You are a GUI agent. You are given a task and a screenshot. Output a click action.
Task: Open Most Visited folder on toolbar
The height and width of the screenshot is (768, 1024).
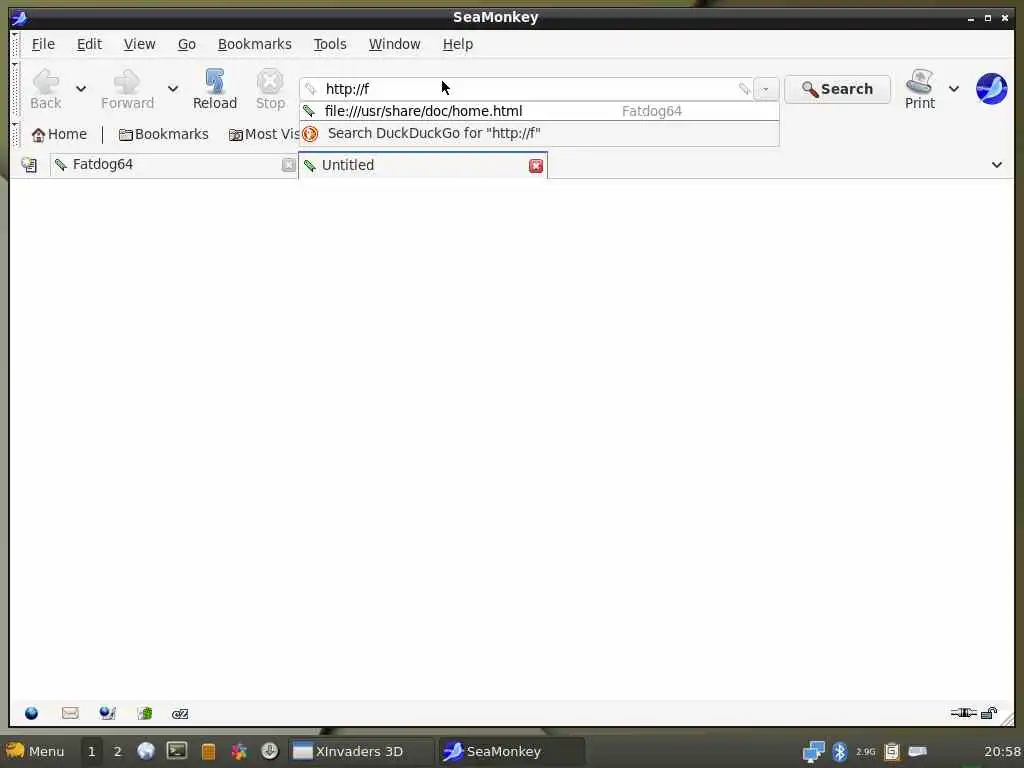(x=264, y=135)
